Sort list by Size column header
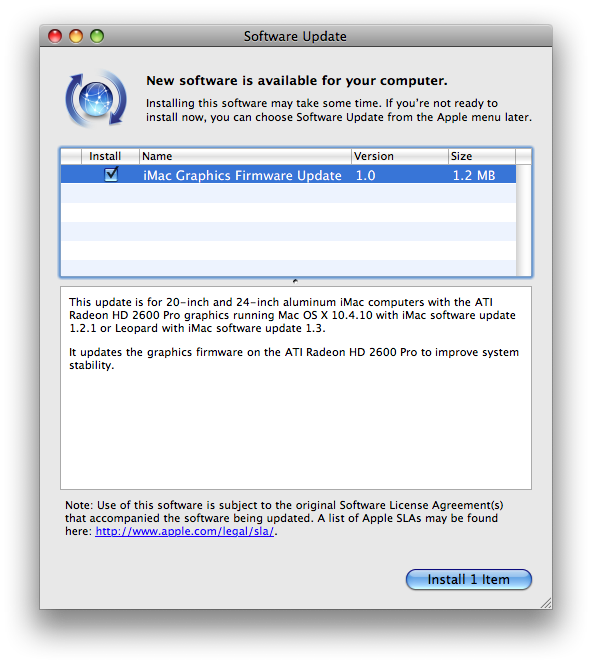Screen dimensions: 592x664 482,156
